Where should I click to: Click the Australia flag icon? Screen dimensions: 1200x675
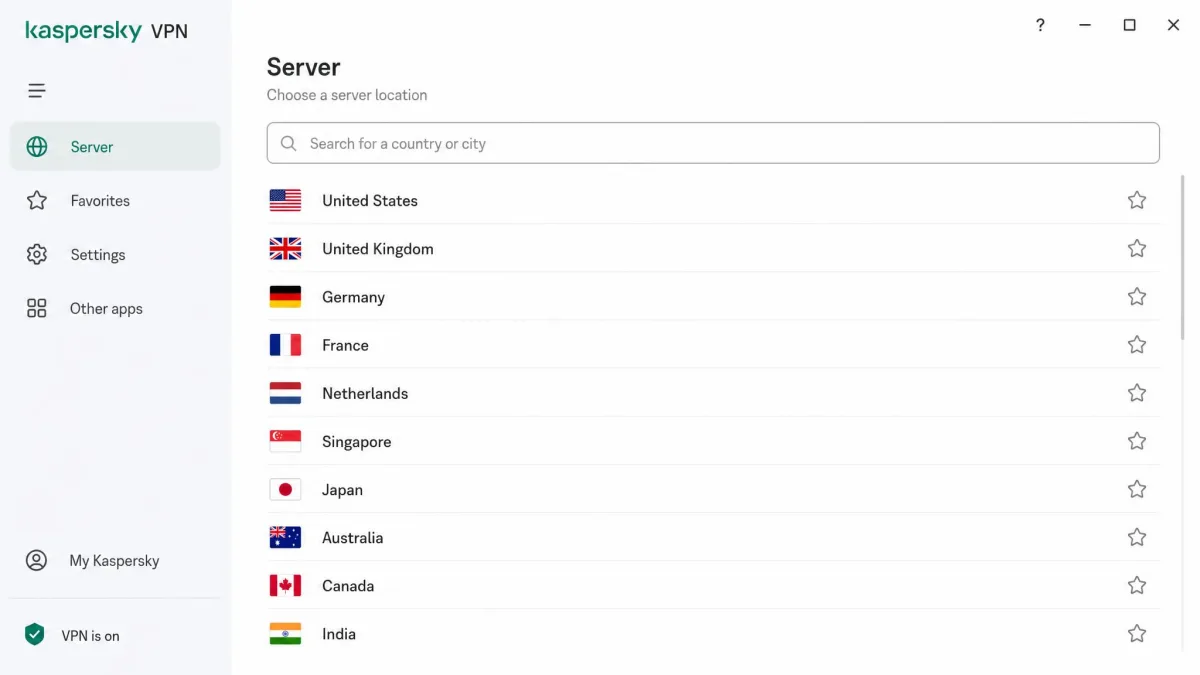285,538
